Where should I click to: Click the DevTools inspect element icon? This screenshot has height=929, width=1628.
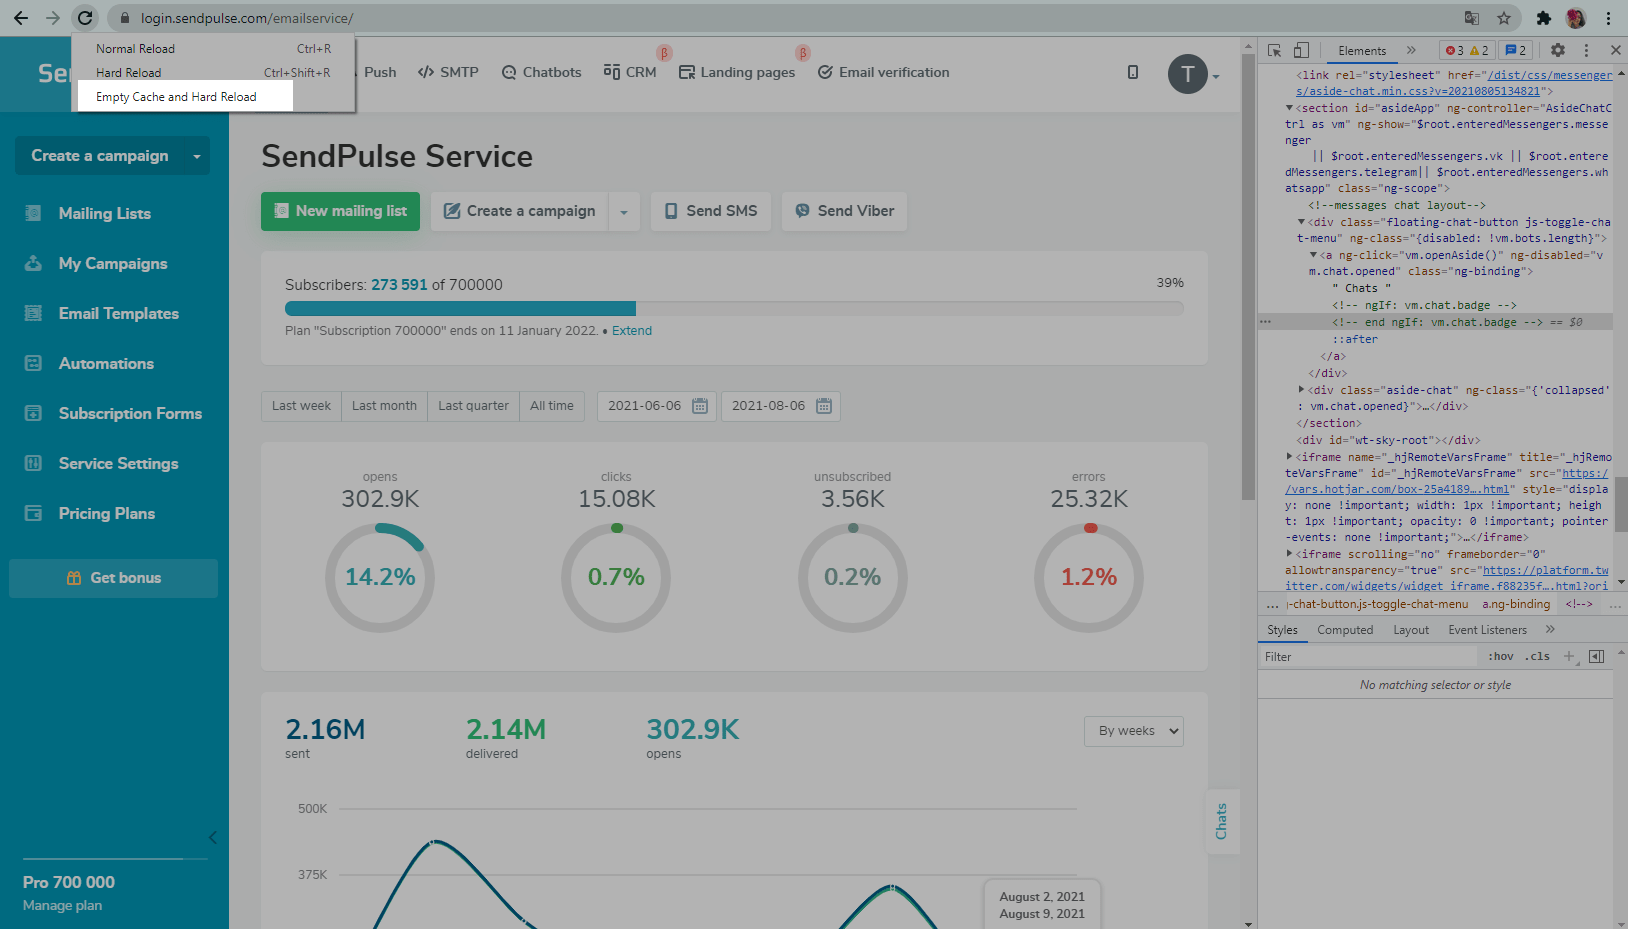tap(1274, 50)
